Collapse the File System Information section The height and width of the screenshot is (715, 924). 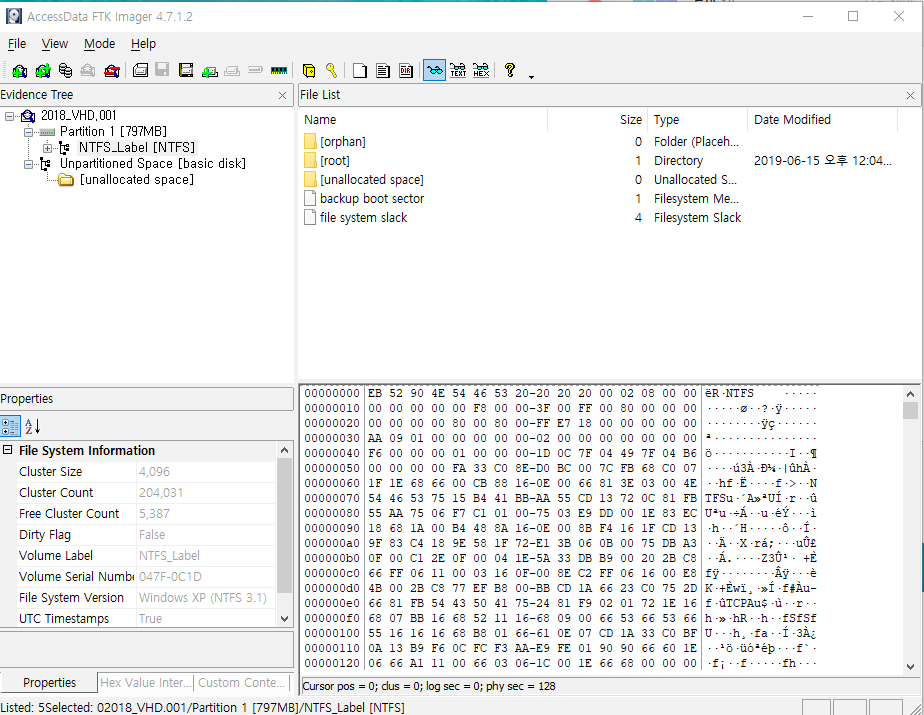tap(8, 450)
